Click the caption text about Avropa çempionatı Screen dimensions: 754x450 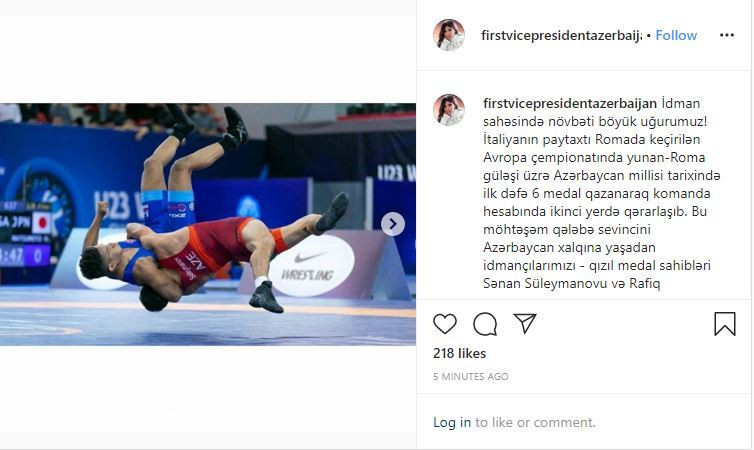602,193
